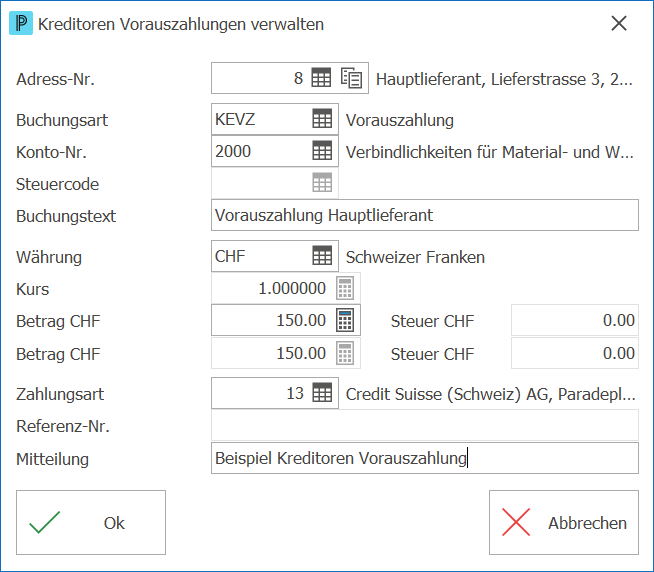Open calculator for the active Betrag CHF field

[345, 320]
